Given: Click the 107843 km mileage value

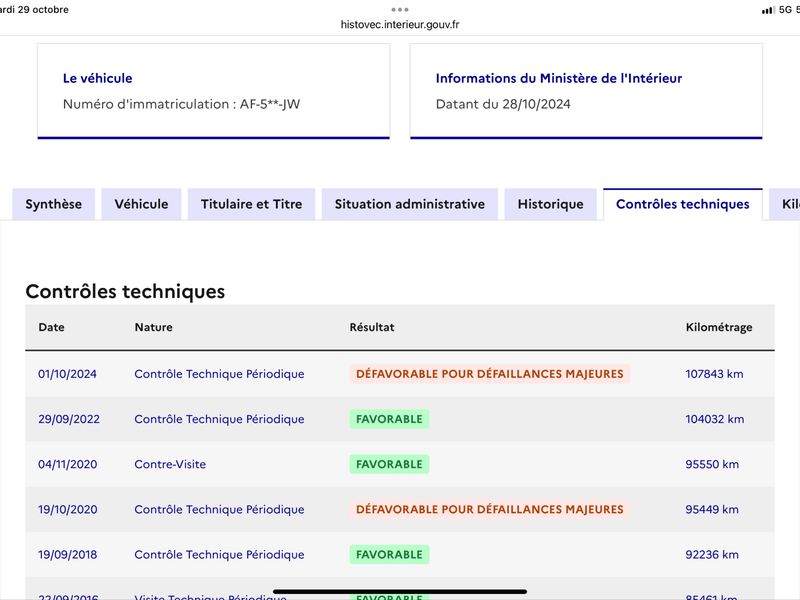Looking at the screenshot, I should tap(714, 374).
